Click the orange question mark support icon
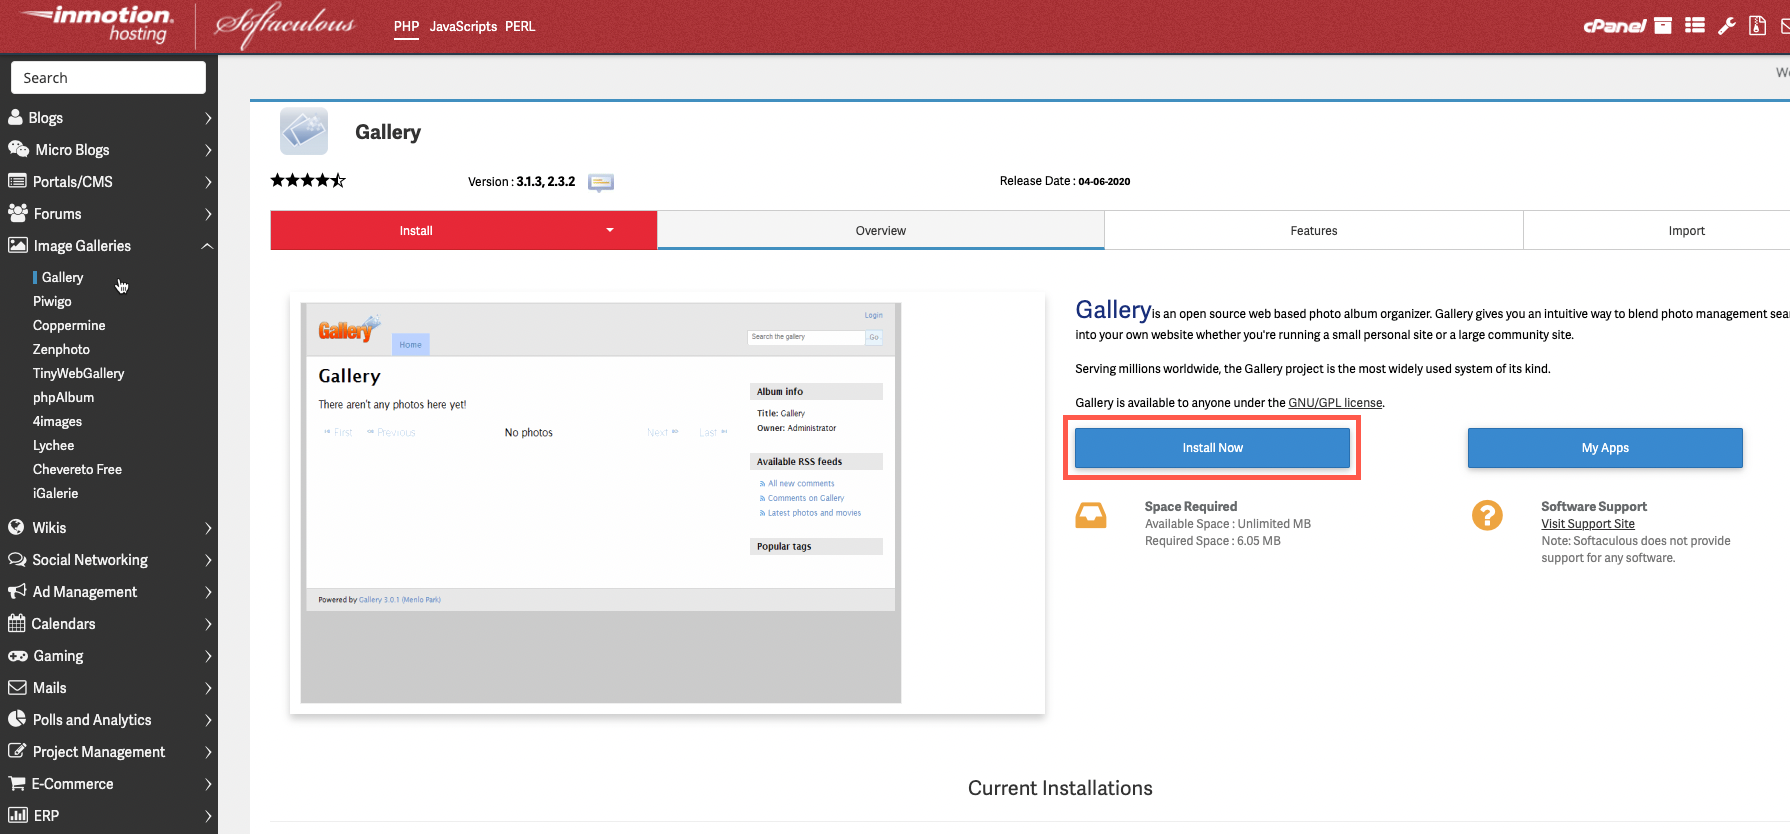This screenshot has height=834, width=1790. click(x=1487, y=515)
